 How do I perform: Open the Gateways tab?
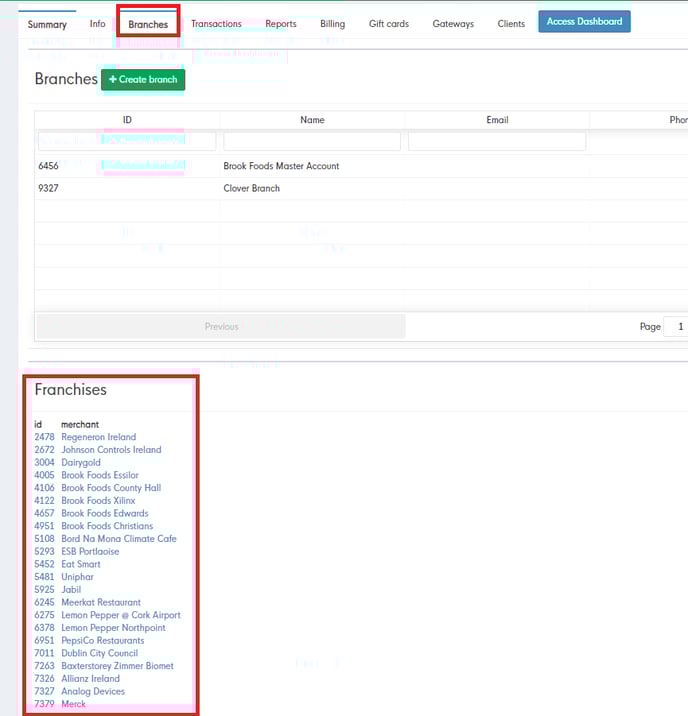(453, 24)
